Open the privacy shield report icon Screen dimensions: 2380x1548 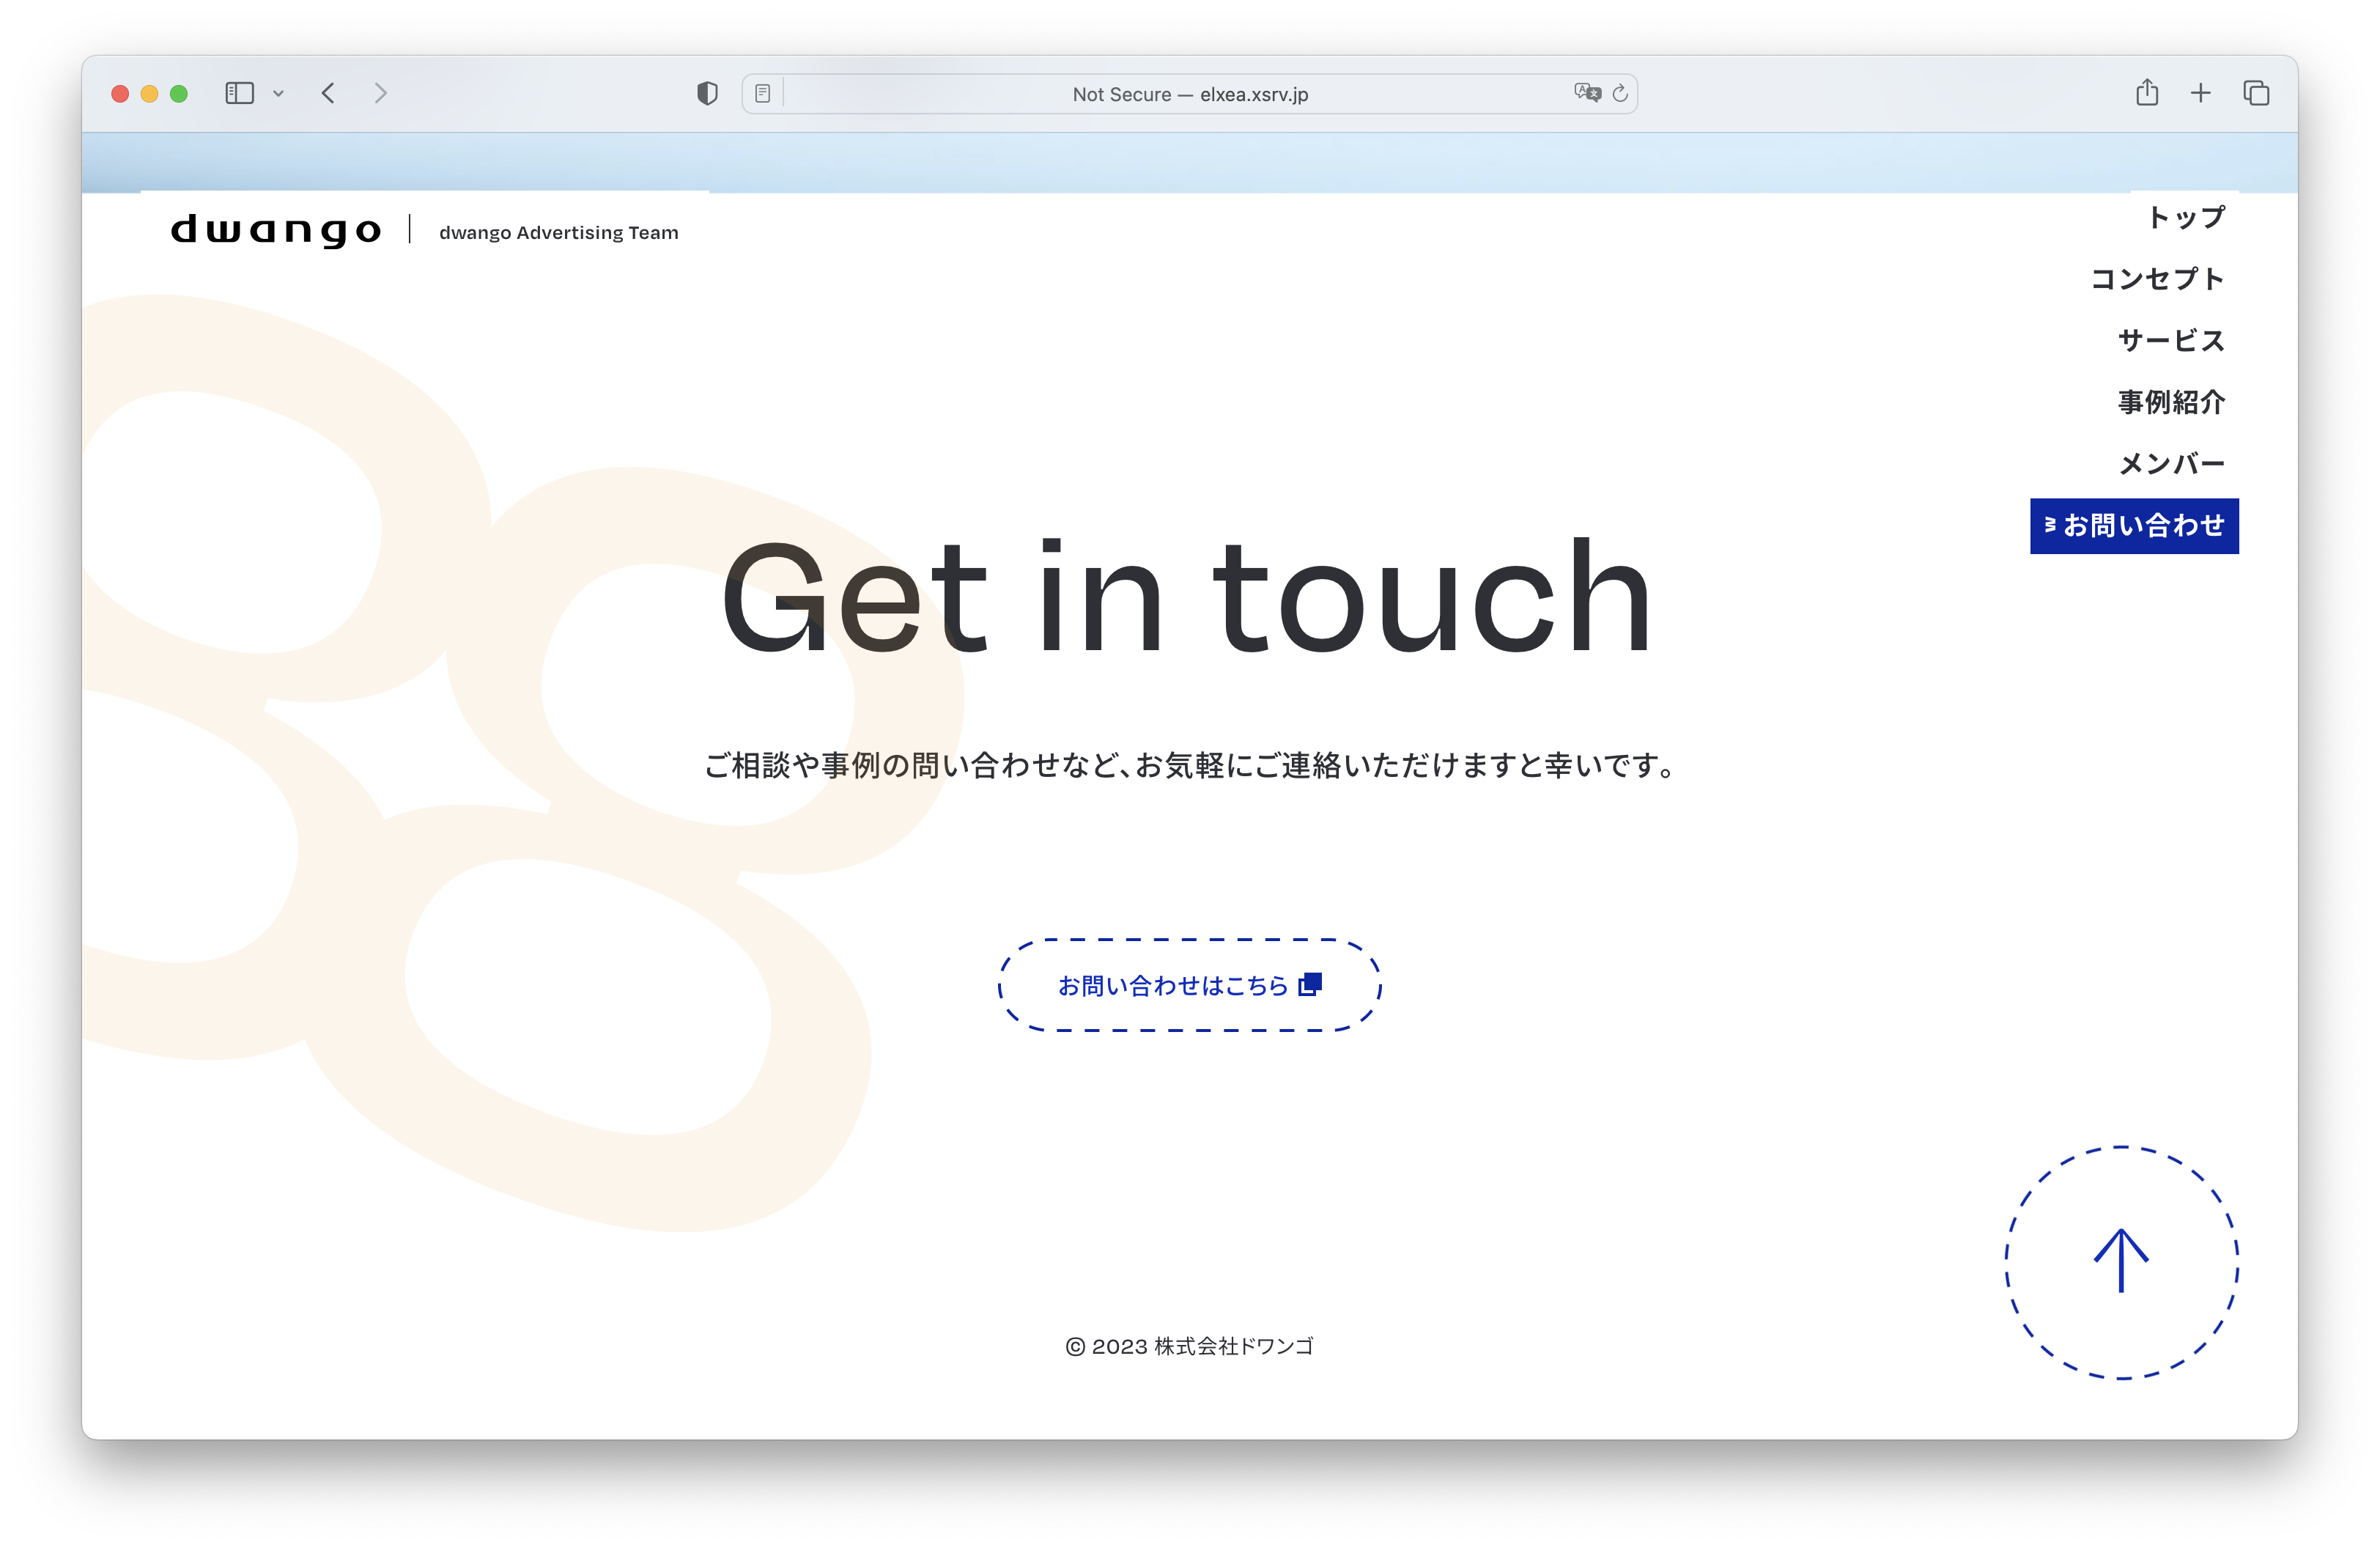(x=707, y=94)
